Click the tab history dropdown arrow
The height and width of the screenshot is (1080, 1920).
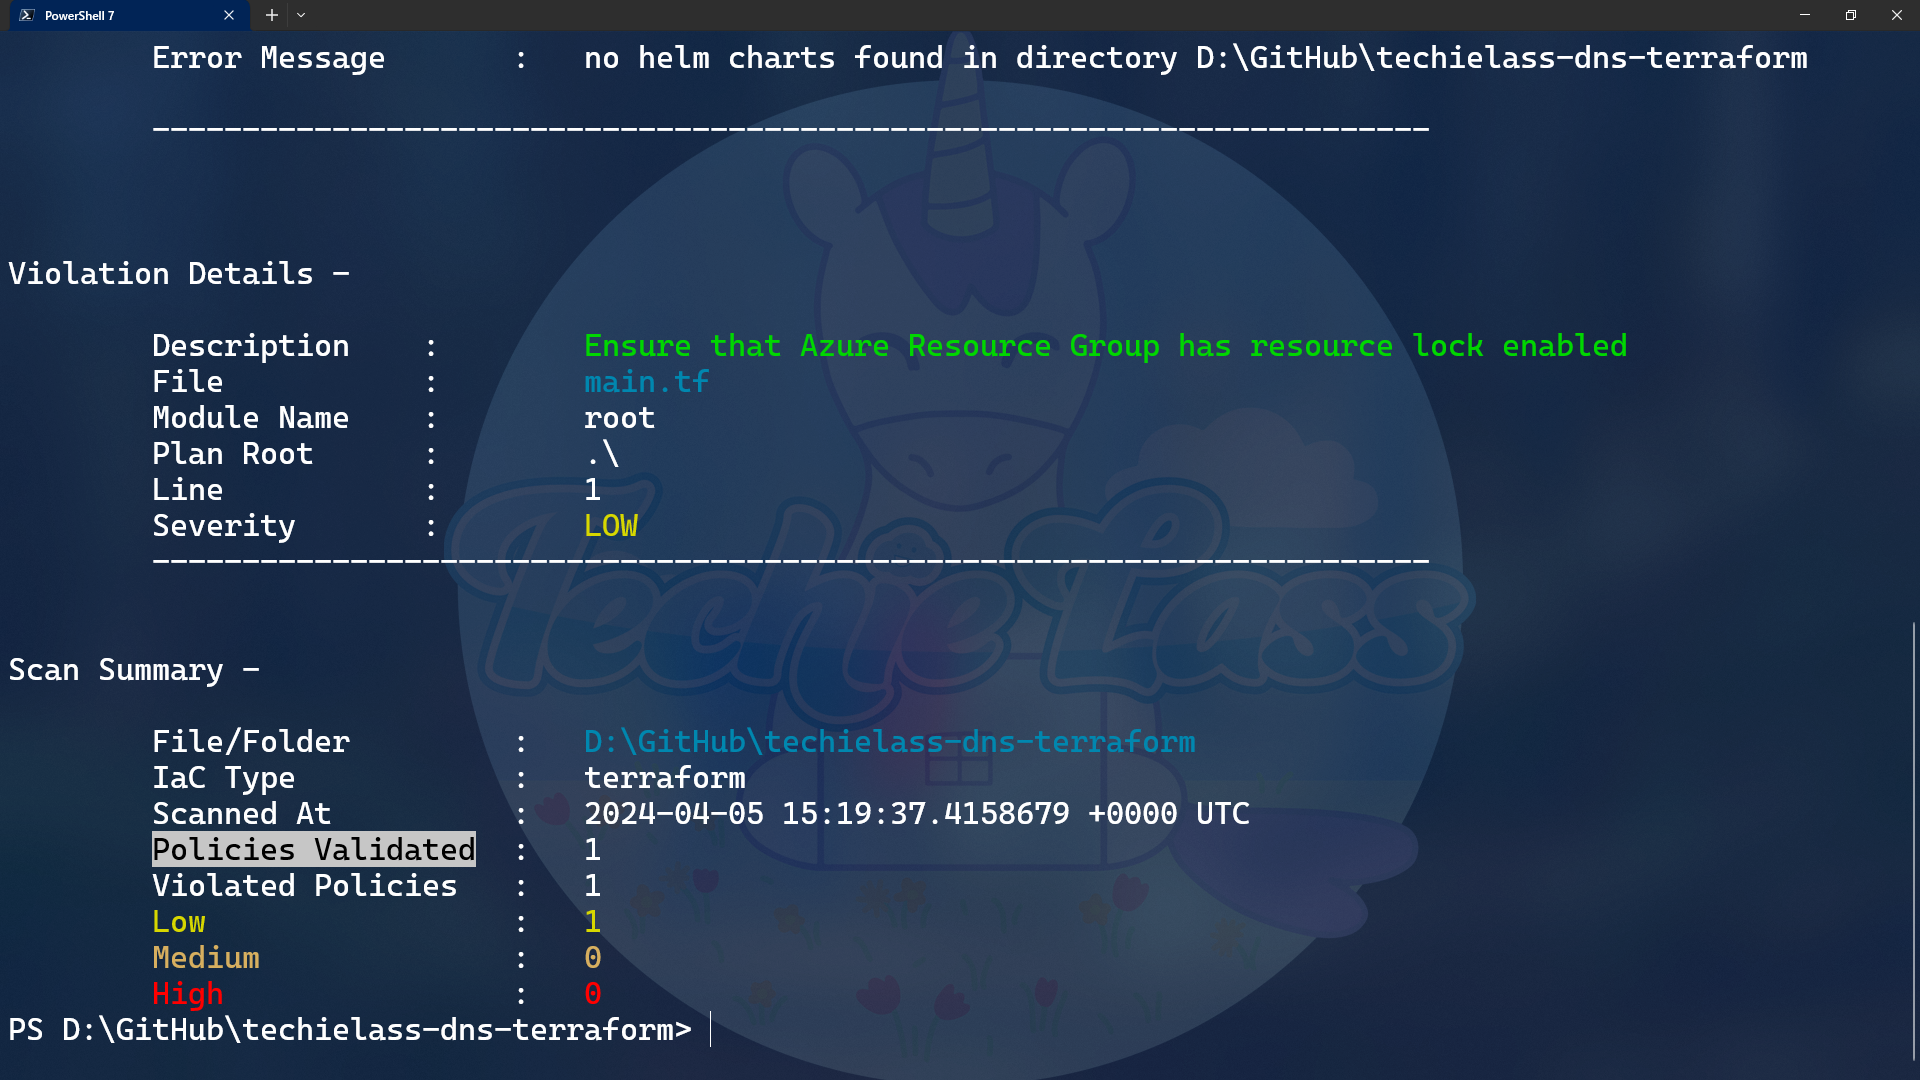coord(301,15)
